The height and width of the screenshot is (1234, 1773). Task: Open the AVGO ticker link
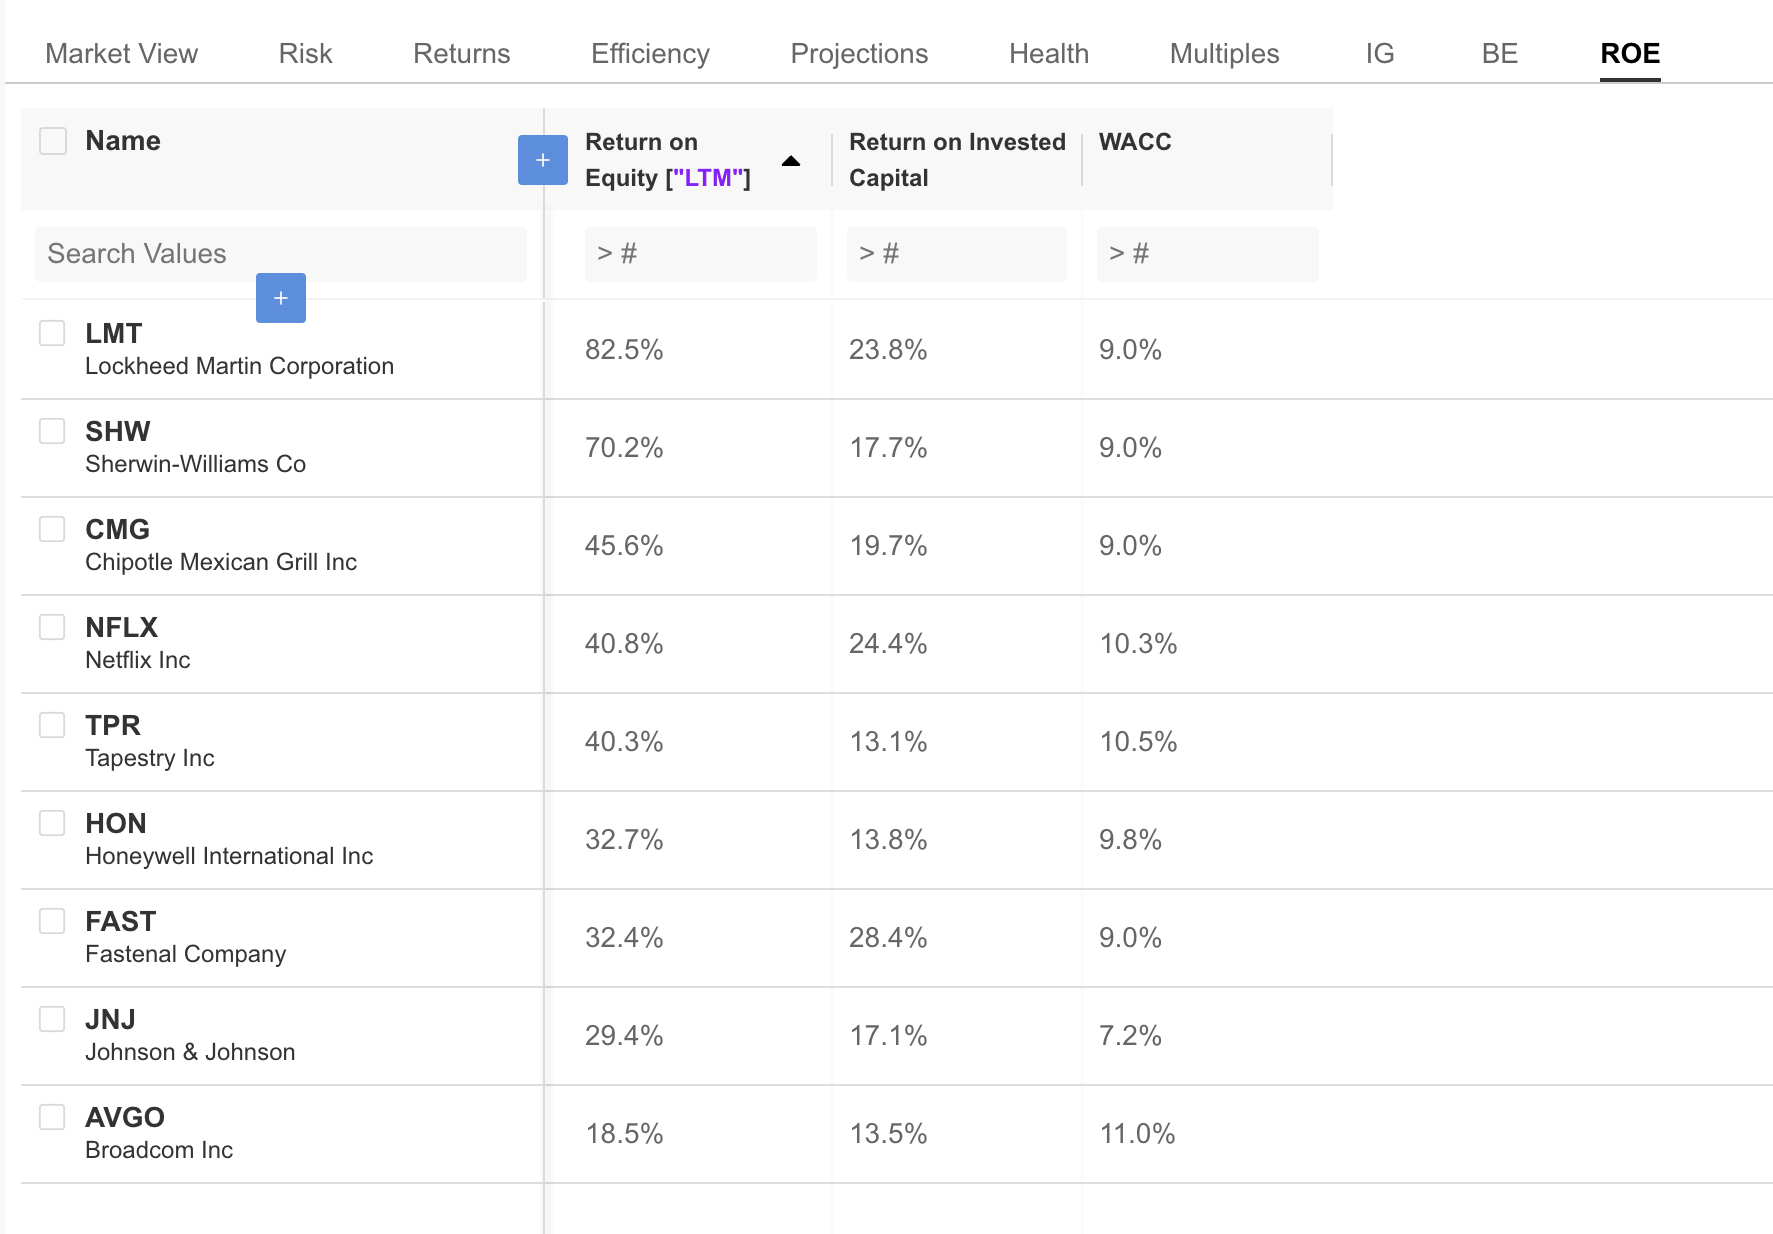[x=125, y=1117]
